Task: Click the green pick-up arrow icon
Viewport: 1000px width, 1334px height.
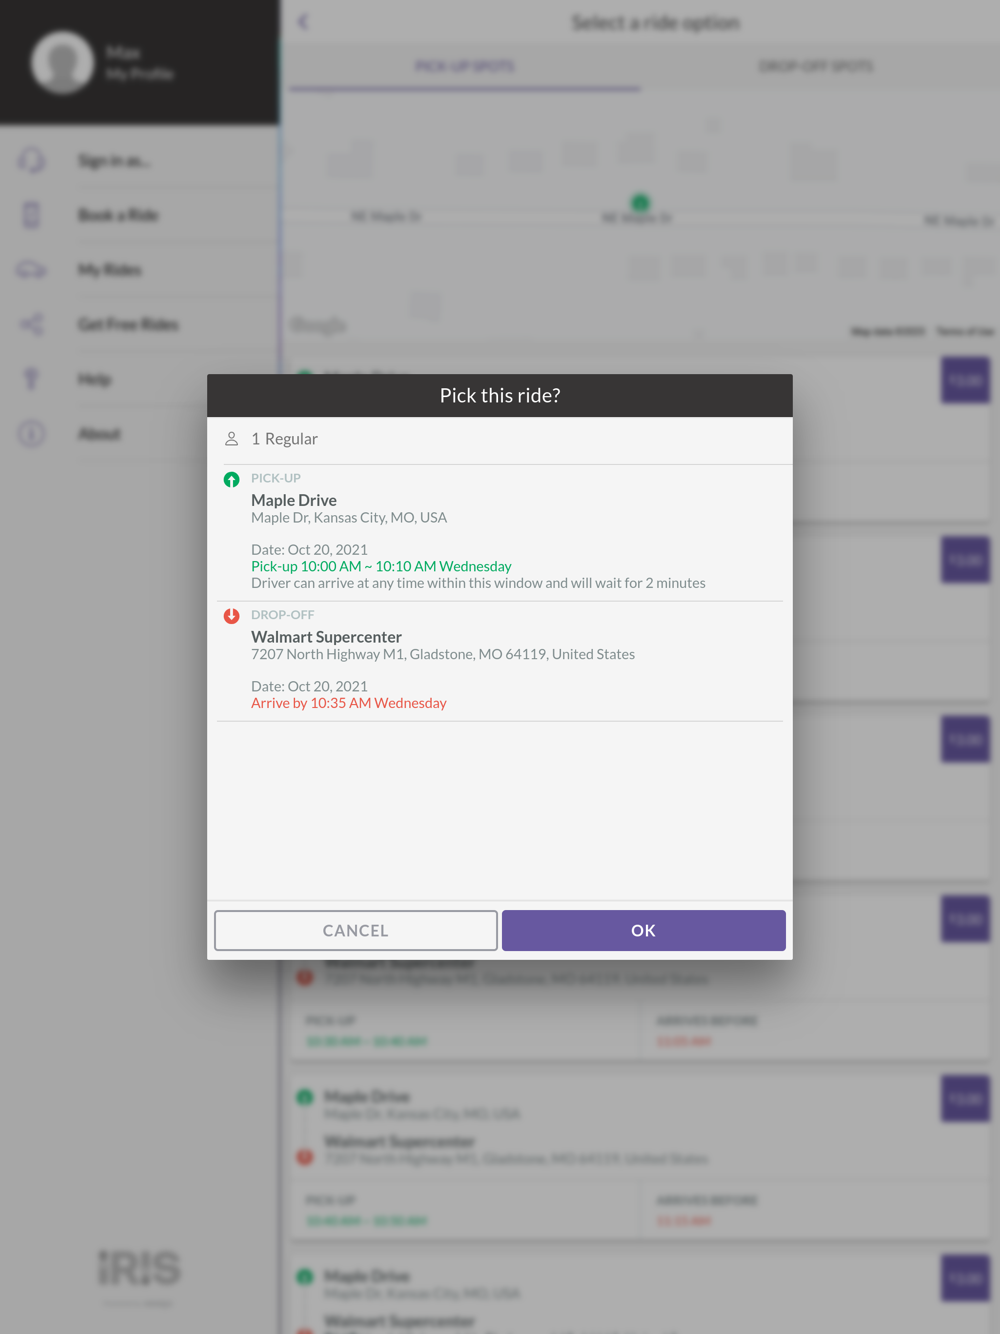Action: [x=231, y=479]
